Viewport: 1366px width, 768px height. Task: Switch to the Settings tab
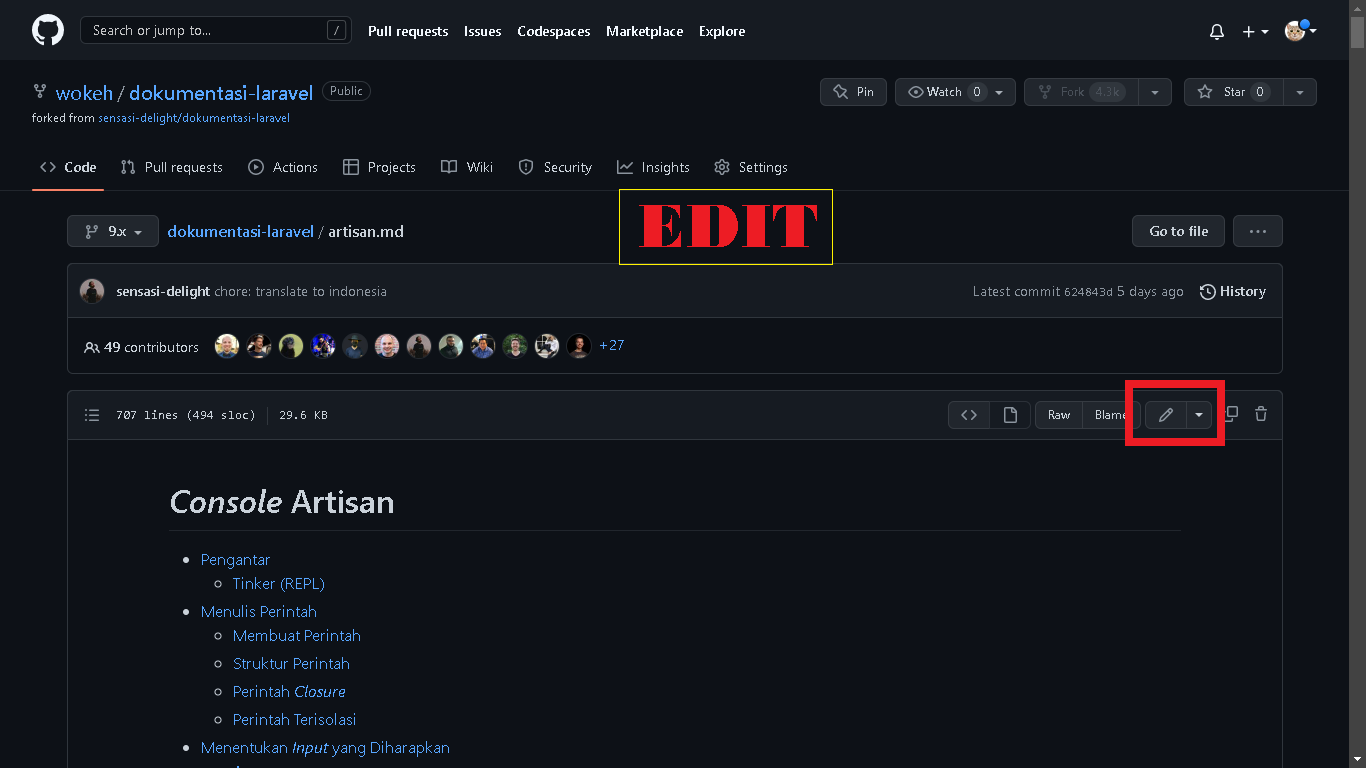(x=751, y=167)
